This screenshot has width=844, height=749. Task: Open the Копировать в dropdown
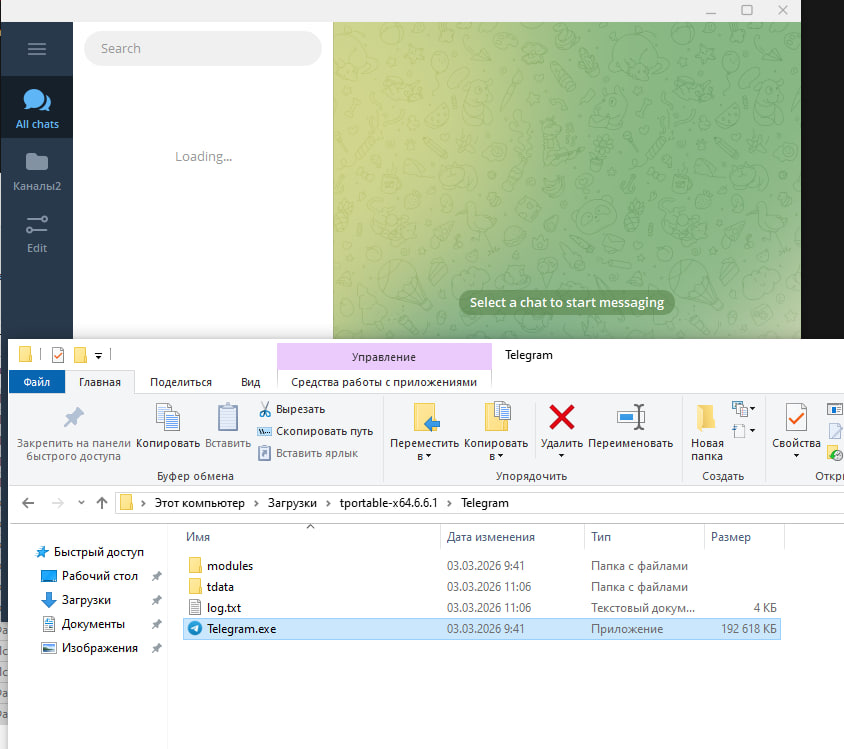click(496, 432)
